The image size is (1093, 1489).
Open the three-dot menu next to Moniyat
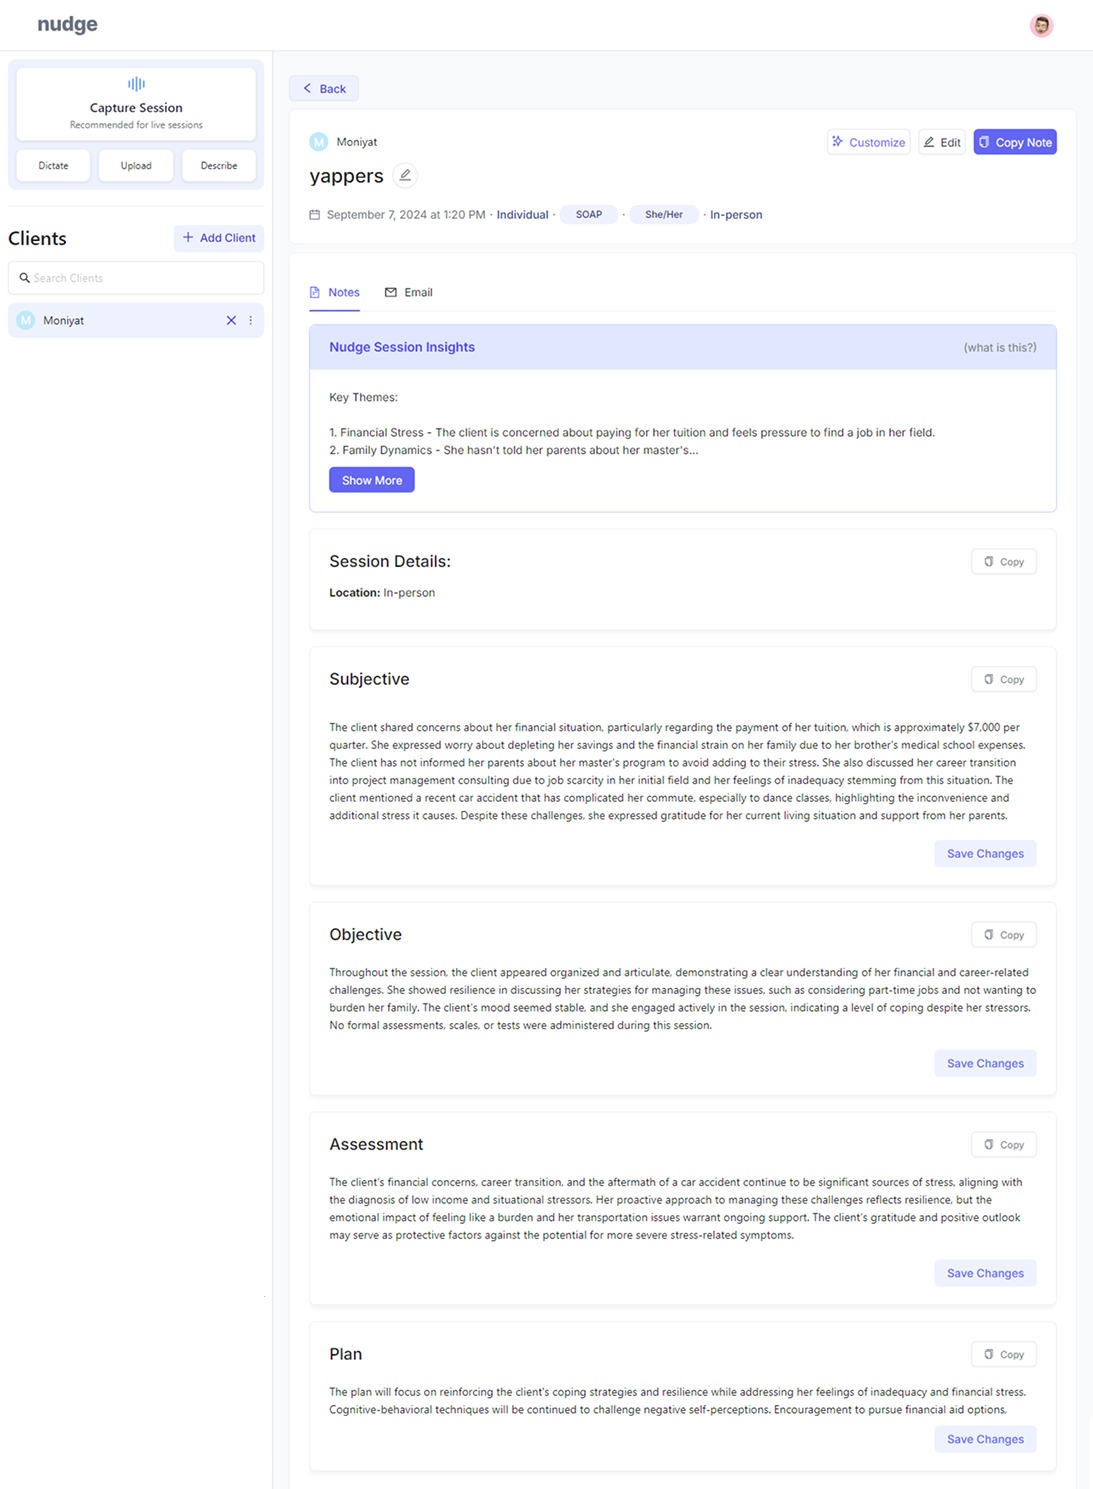[252, 320]
